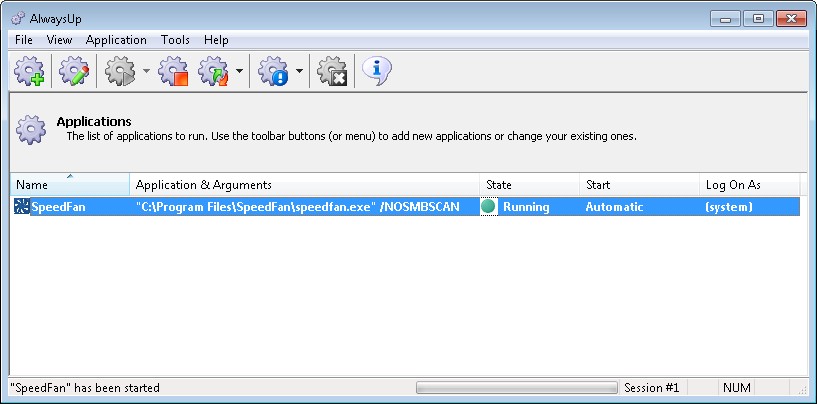This screenshot has height=404, width=817.
Task: Open the Tools menu
Action: tap(175, 40)
